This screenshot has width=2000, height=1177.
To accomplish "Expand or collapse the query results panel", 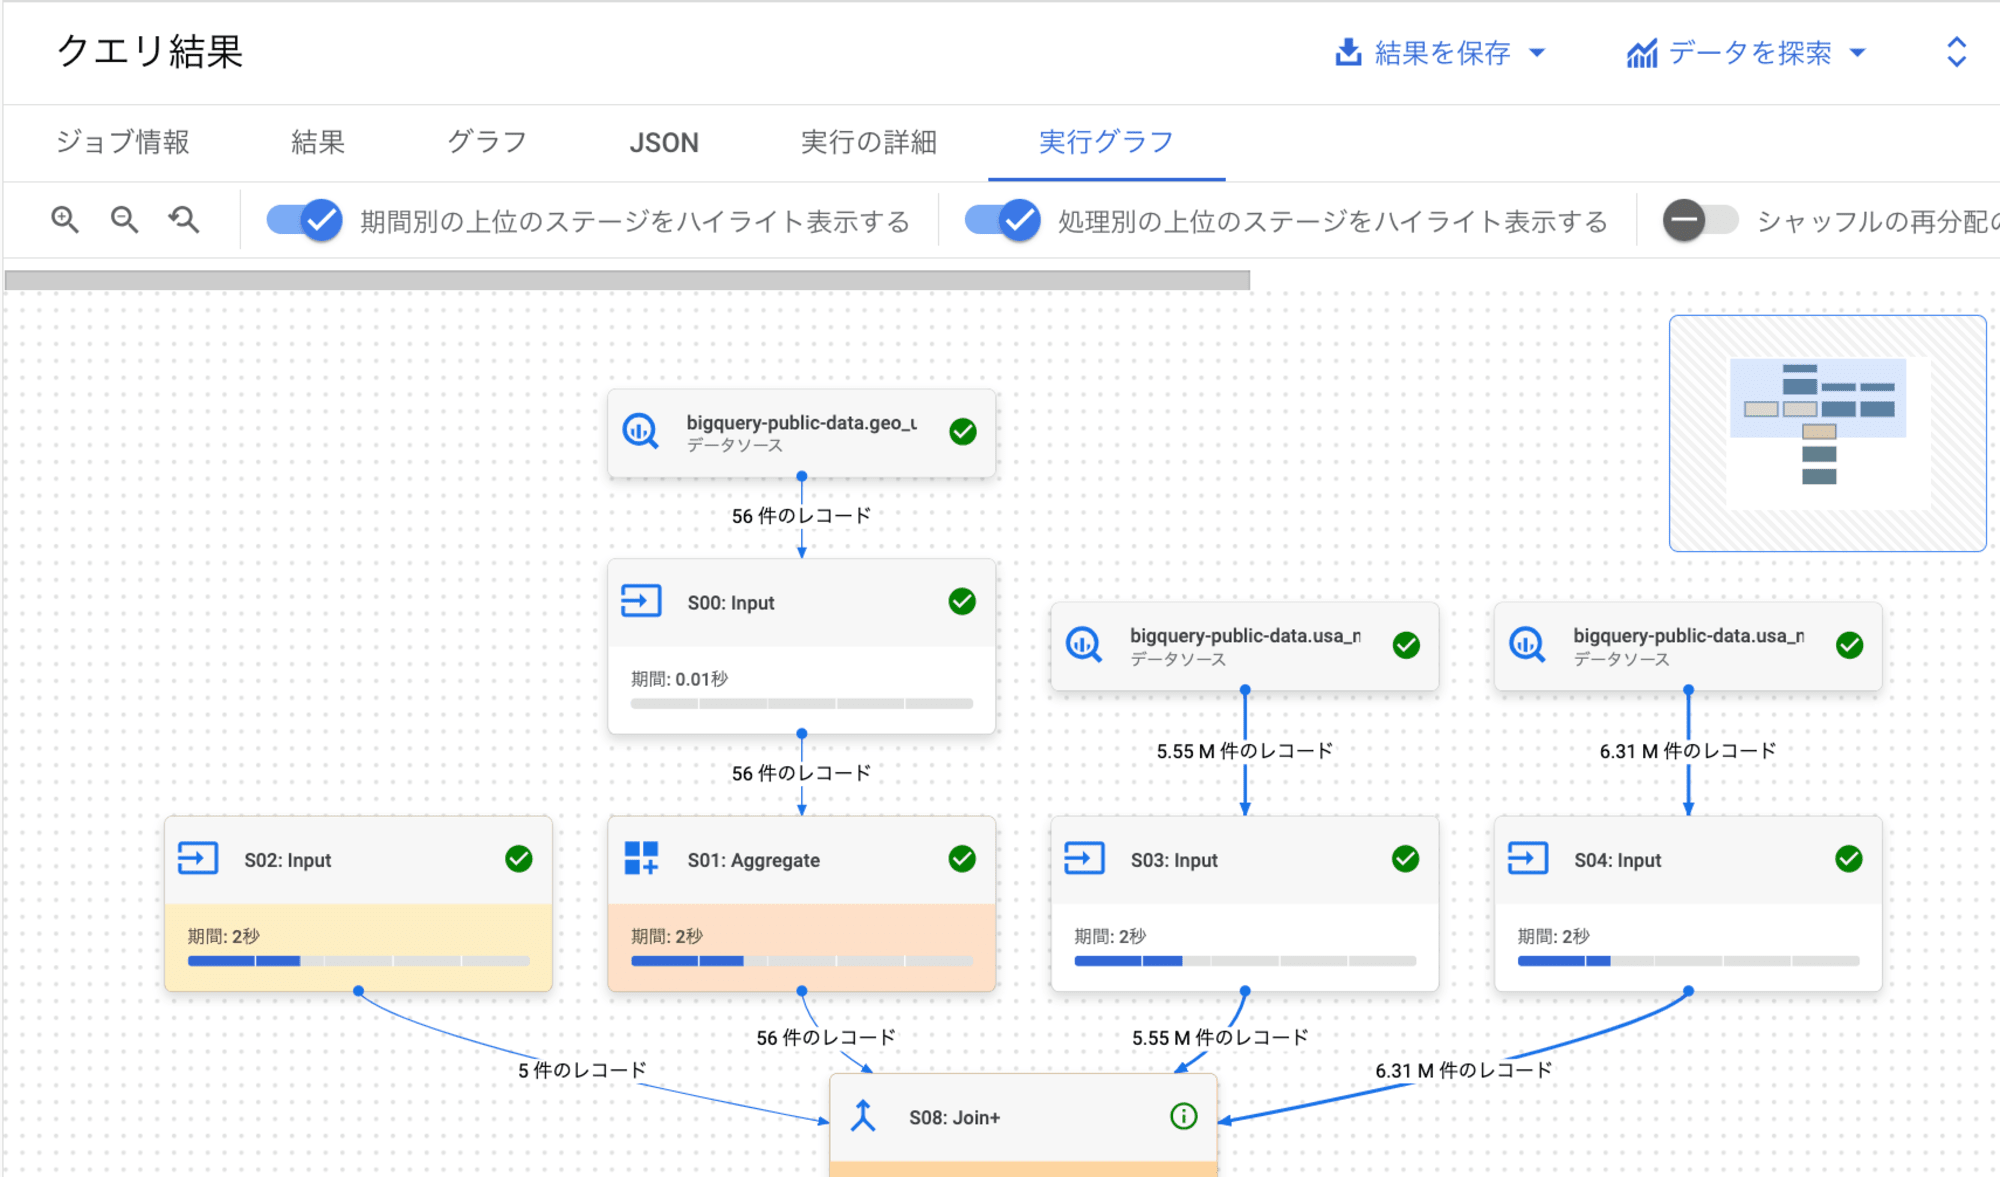I will point(1957,52).
